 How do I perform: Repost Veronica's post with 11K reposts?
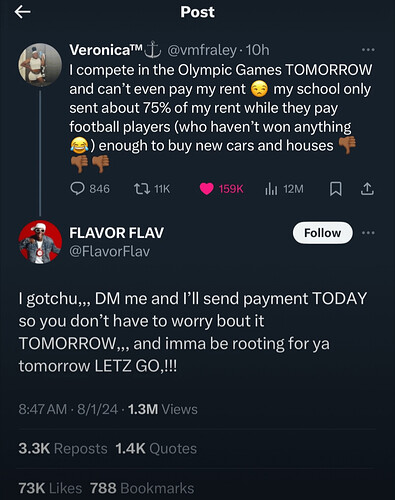(x=152, y=189)
